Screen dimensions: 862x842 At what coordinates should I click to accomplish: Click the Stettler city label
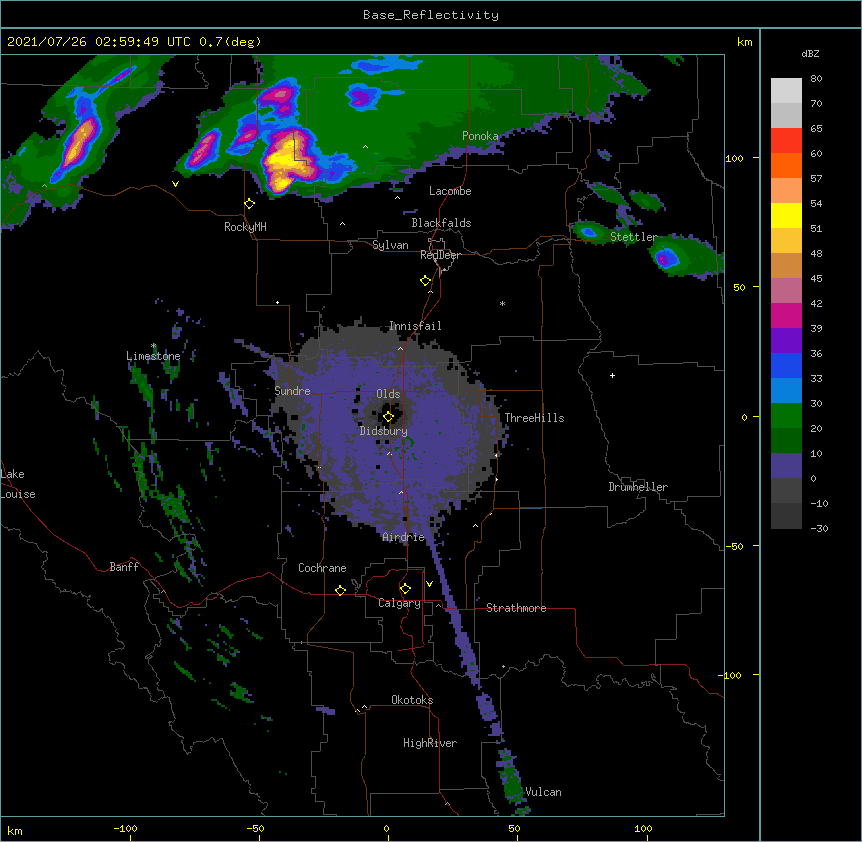click(634, 237)
